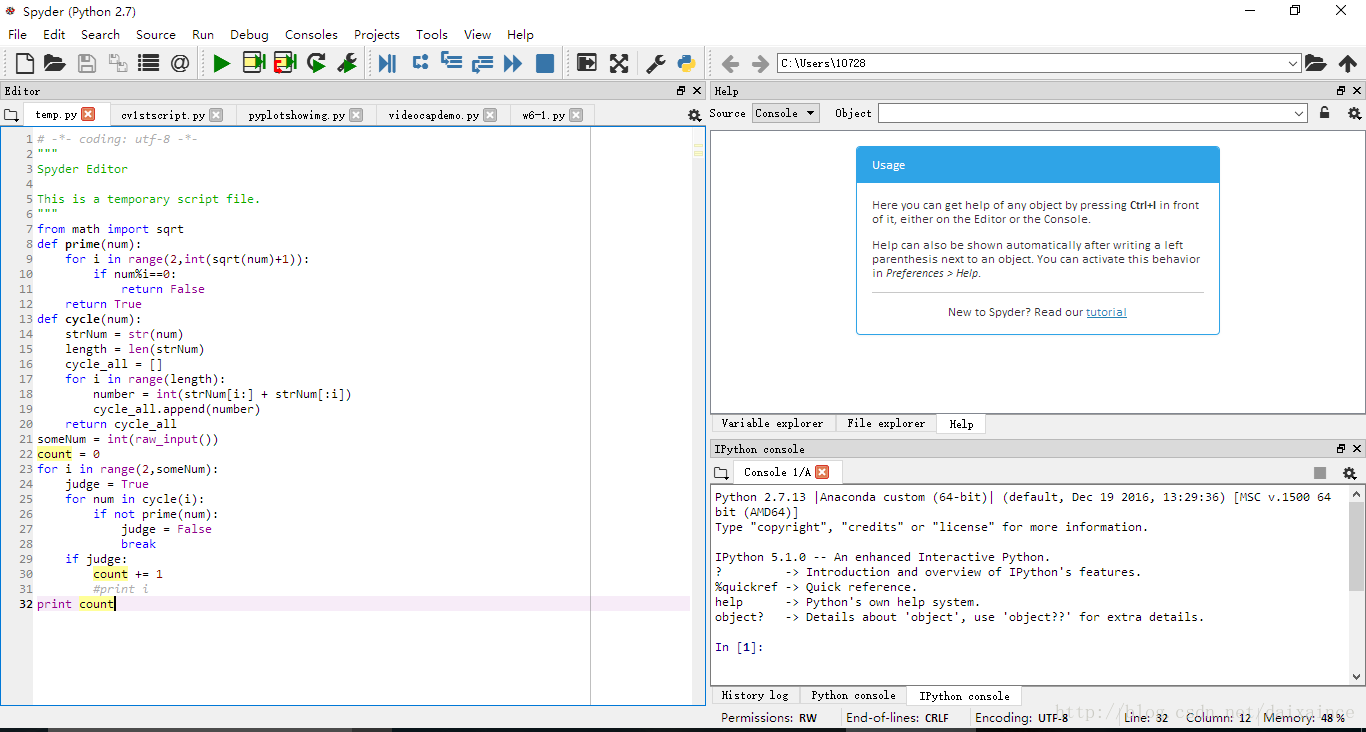Click the @ symbol finder icon
1366x732 pixels.
coord(180,63)
